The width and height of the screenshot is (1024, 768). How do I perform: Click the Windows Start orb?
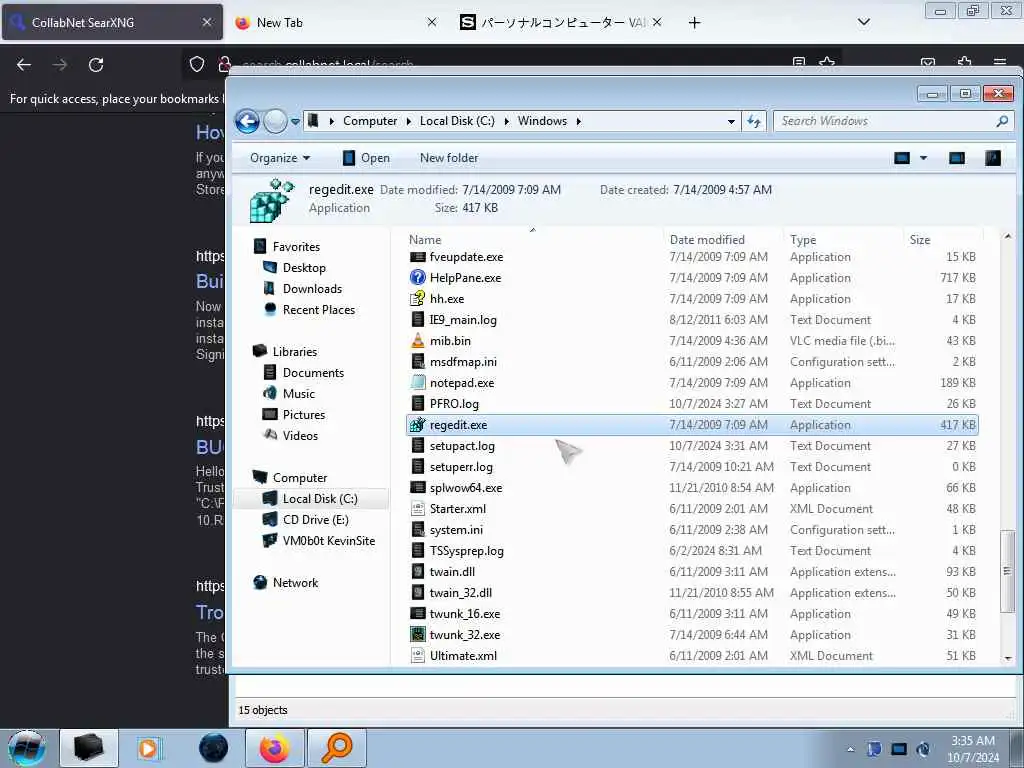(27, 748)
